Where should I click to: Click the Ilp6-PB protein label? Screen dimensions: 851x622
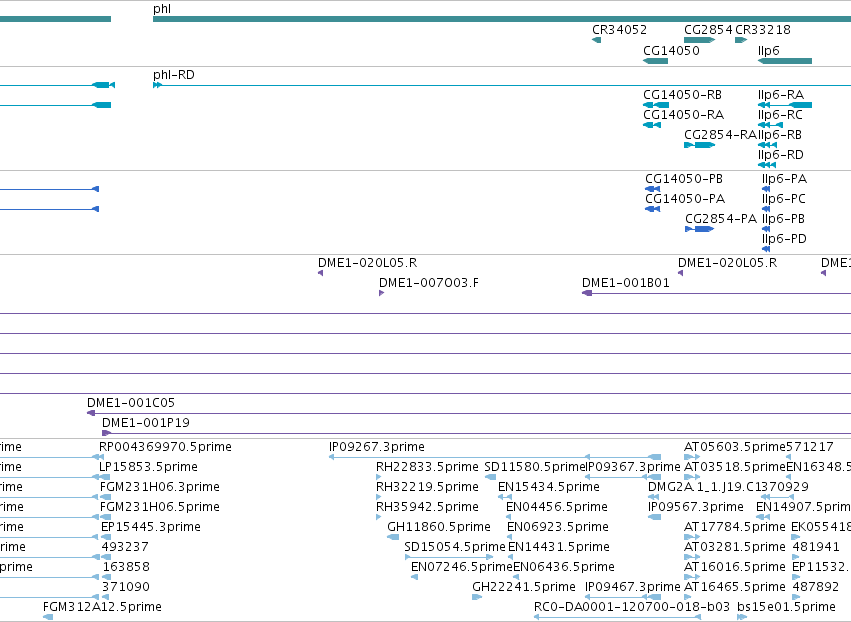(783, 219)
